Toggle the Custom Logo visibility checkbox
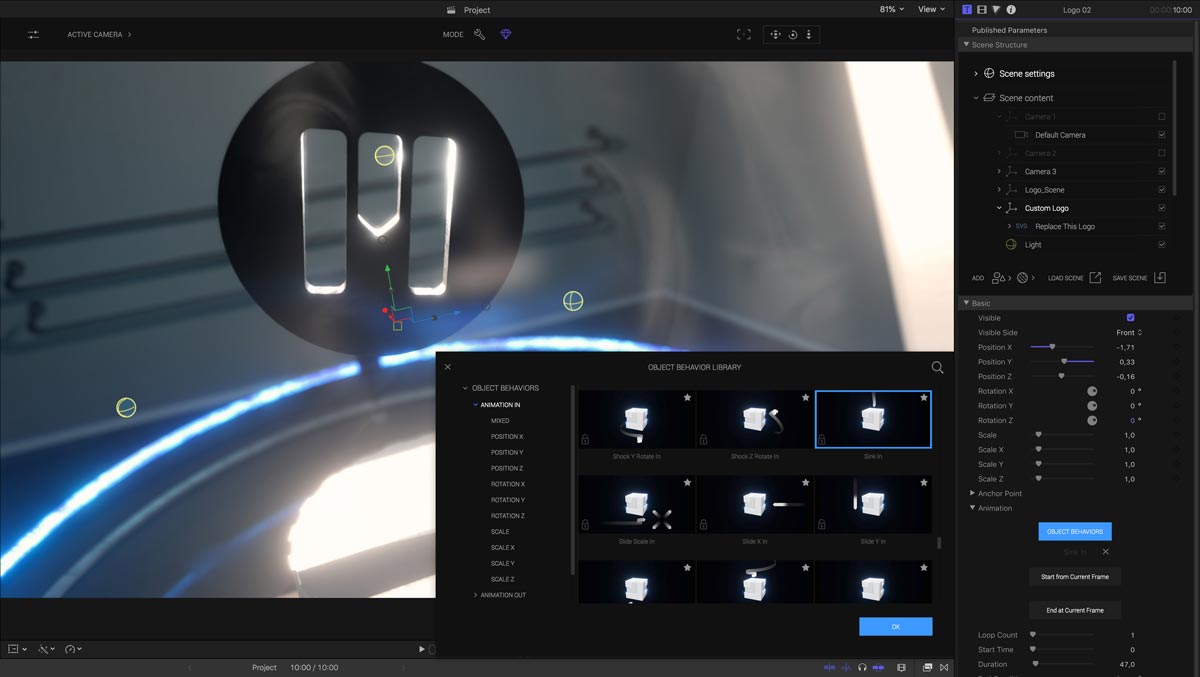 [x=1162, y=208]
